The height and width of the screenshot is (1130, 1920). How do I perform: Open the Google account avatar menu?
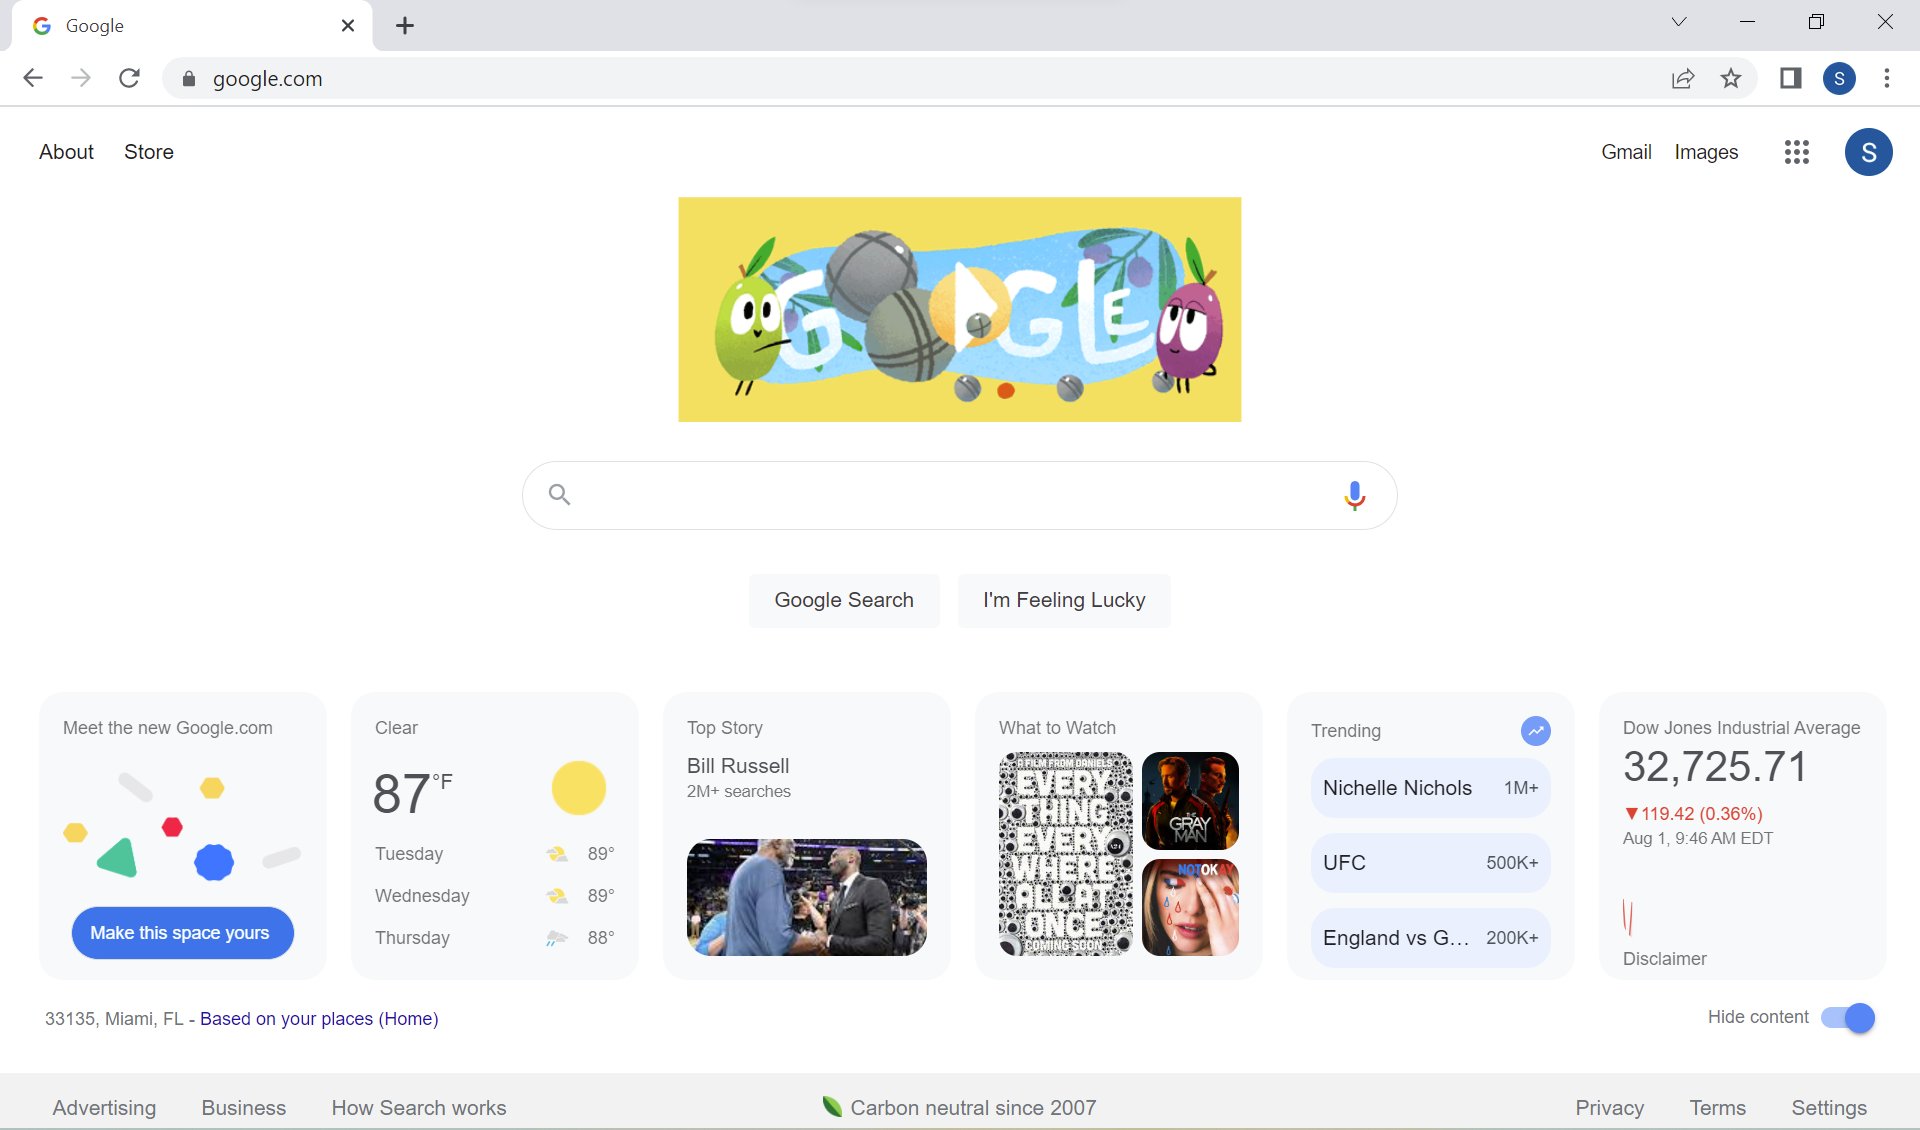pos(1868,152)
